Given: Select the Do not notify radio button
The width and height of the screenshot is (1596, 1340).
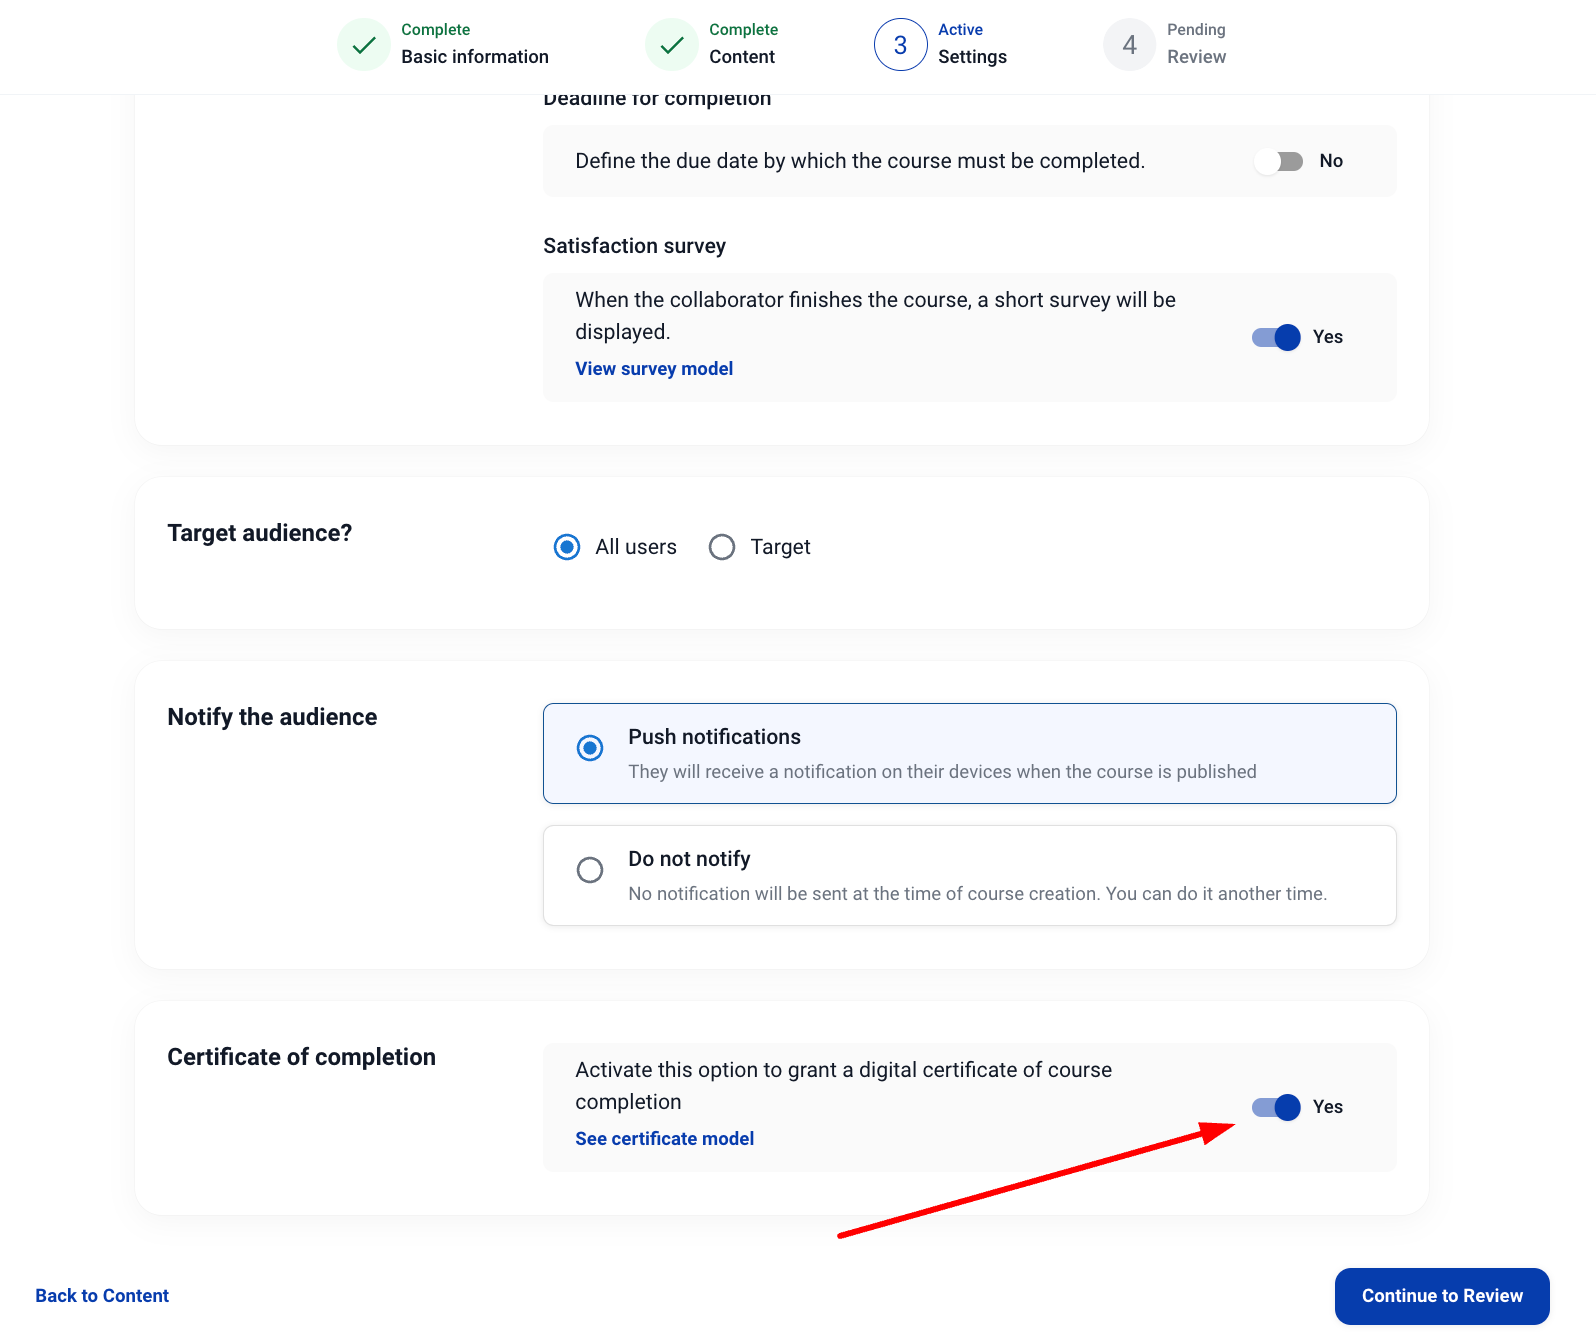Looking at the screenshot, I should click(590, 870).
